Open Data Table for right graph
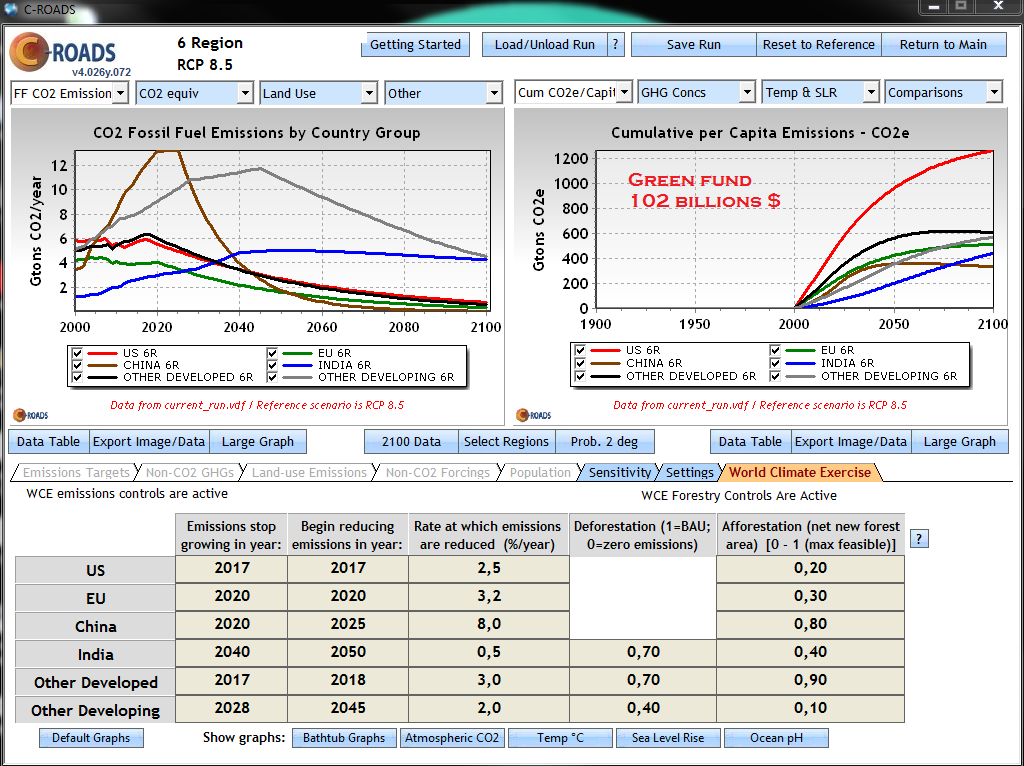The image size is (1024, 766). point(750,441)
